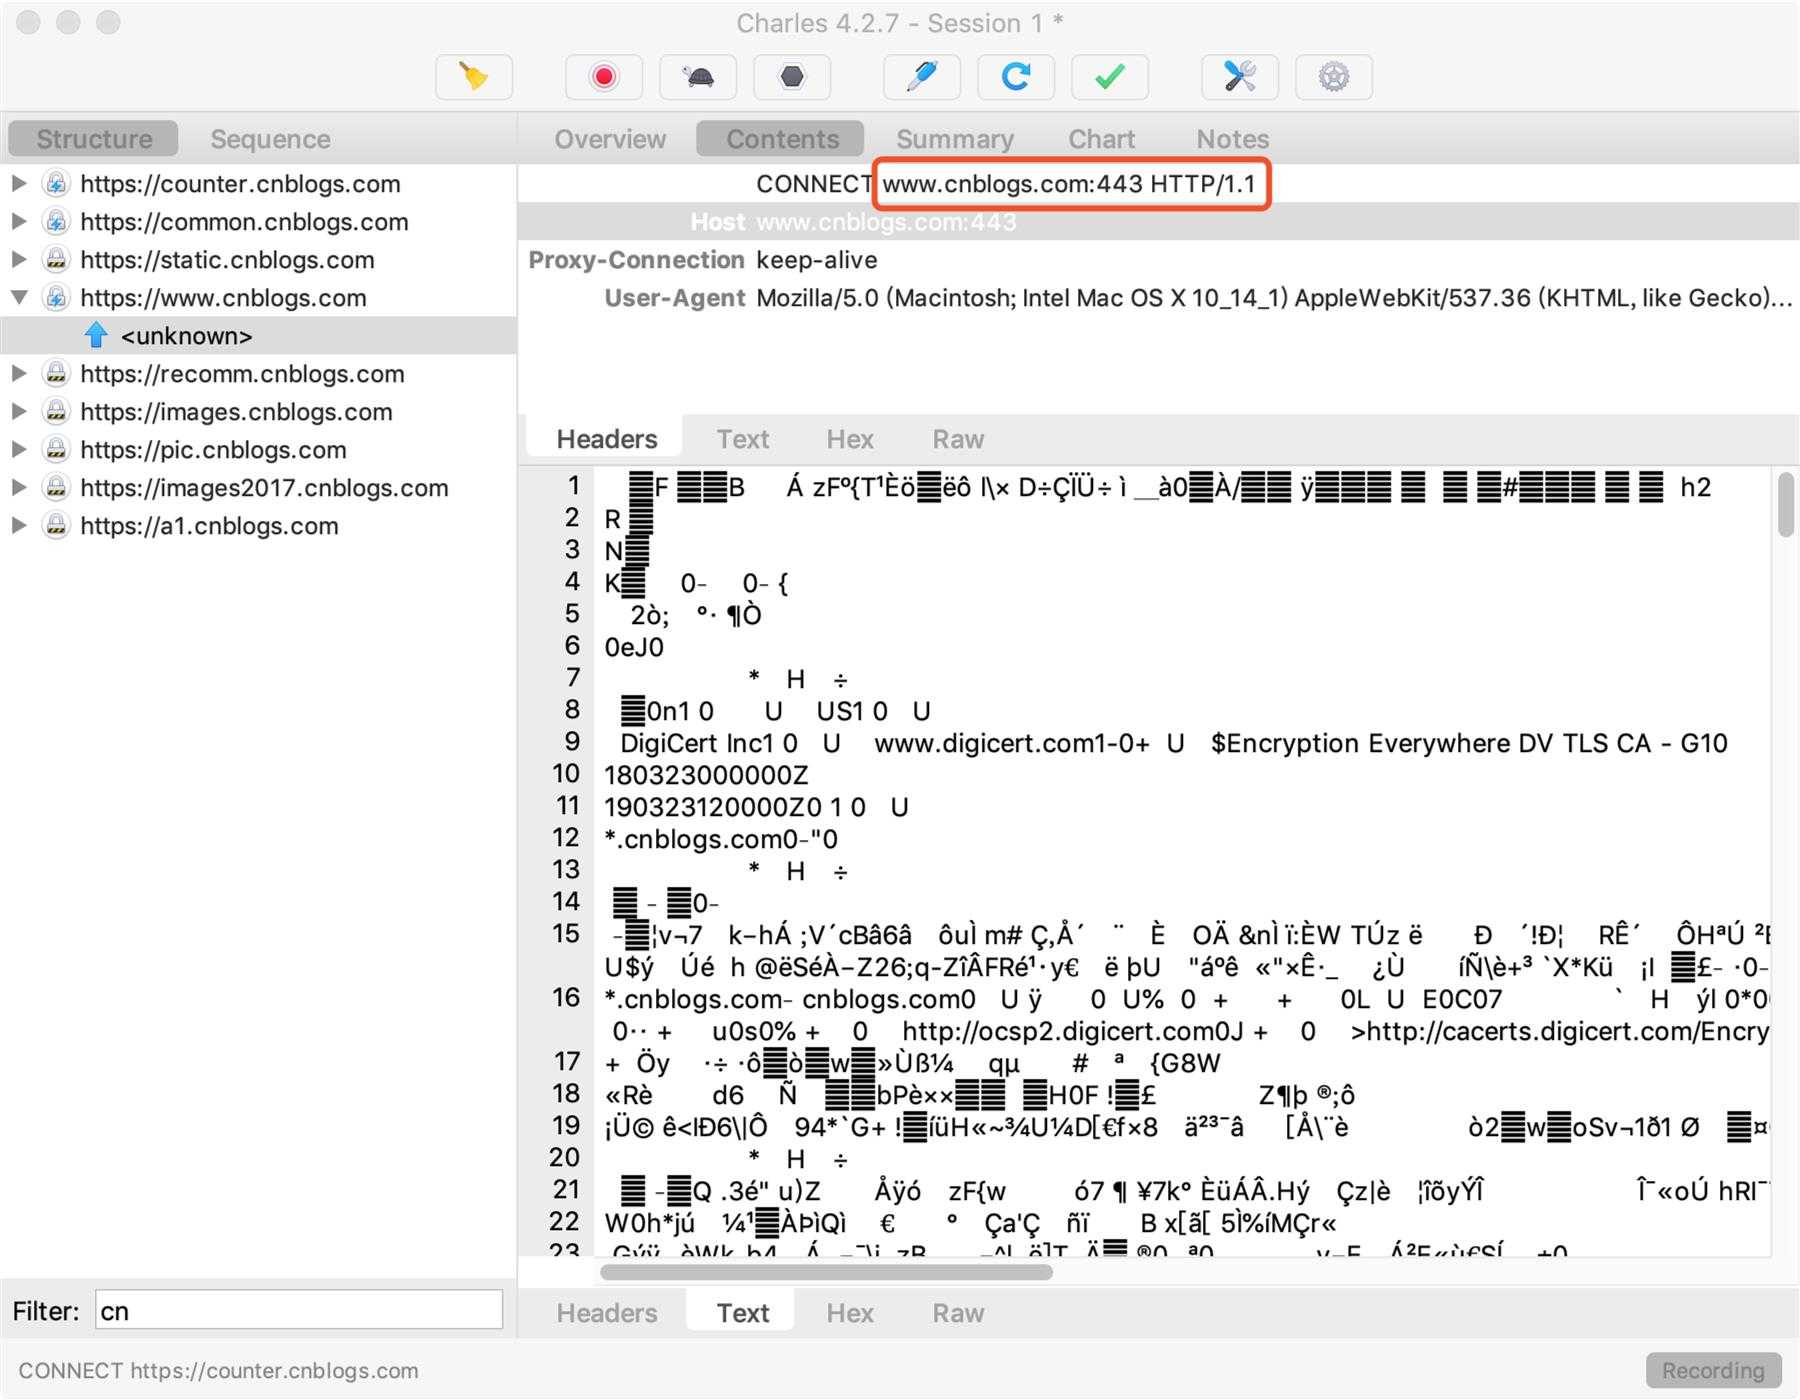
Task: Expand the counter.cnblogs.com host node
Action: click(19, 184)
